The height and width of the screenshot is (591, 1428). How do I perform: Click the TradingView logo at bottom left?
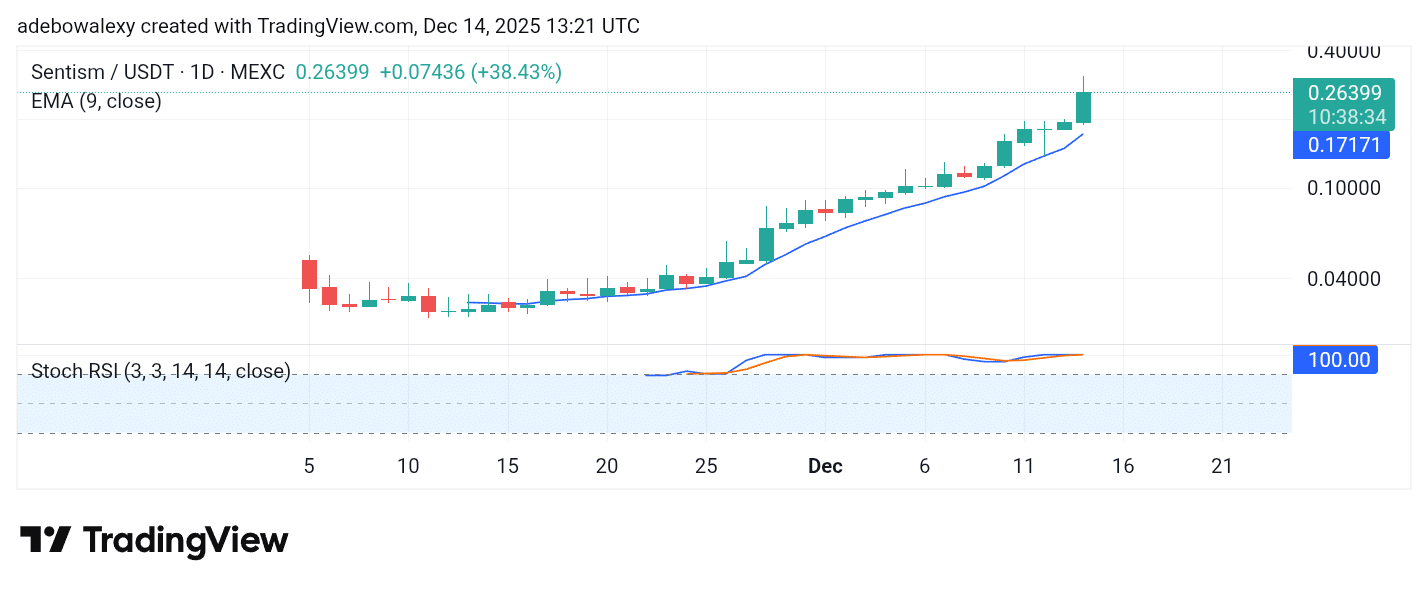(152, 540)
